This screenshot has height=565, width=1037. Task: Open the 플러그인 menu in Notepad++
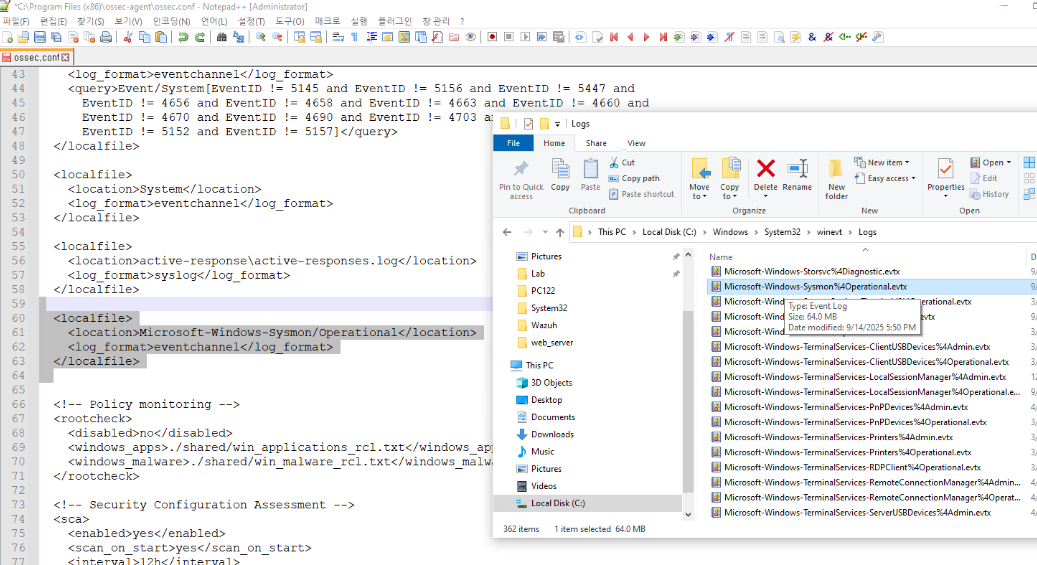tap(394, 21)
